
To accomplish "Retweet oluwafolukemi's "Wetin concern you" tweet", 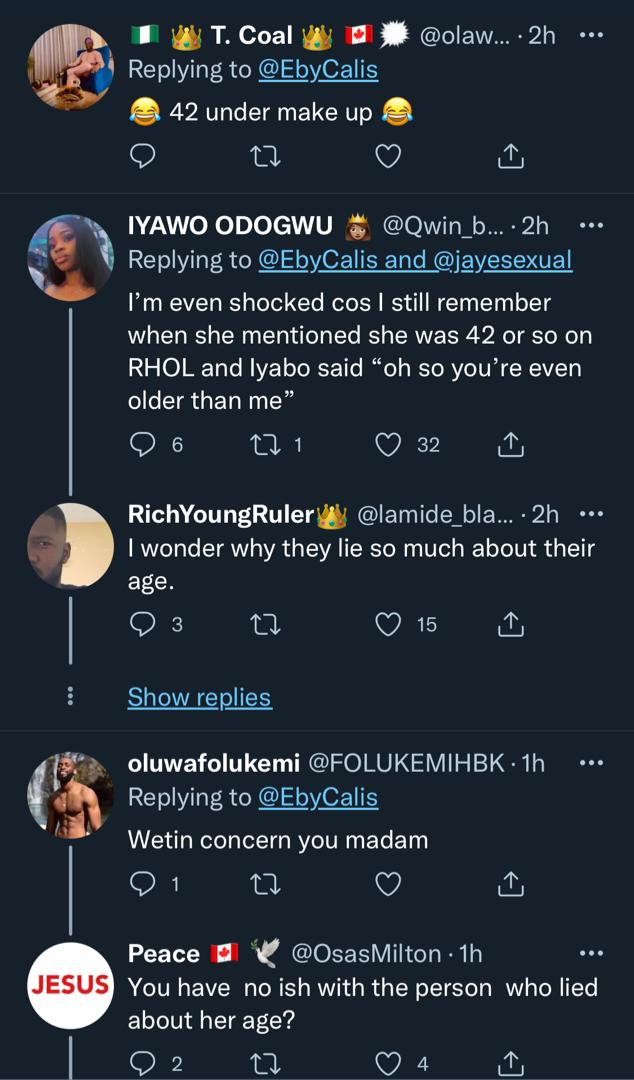I will coord(265,883).
